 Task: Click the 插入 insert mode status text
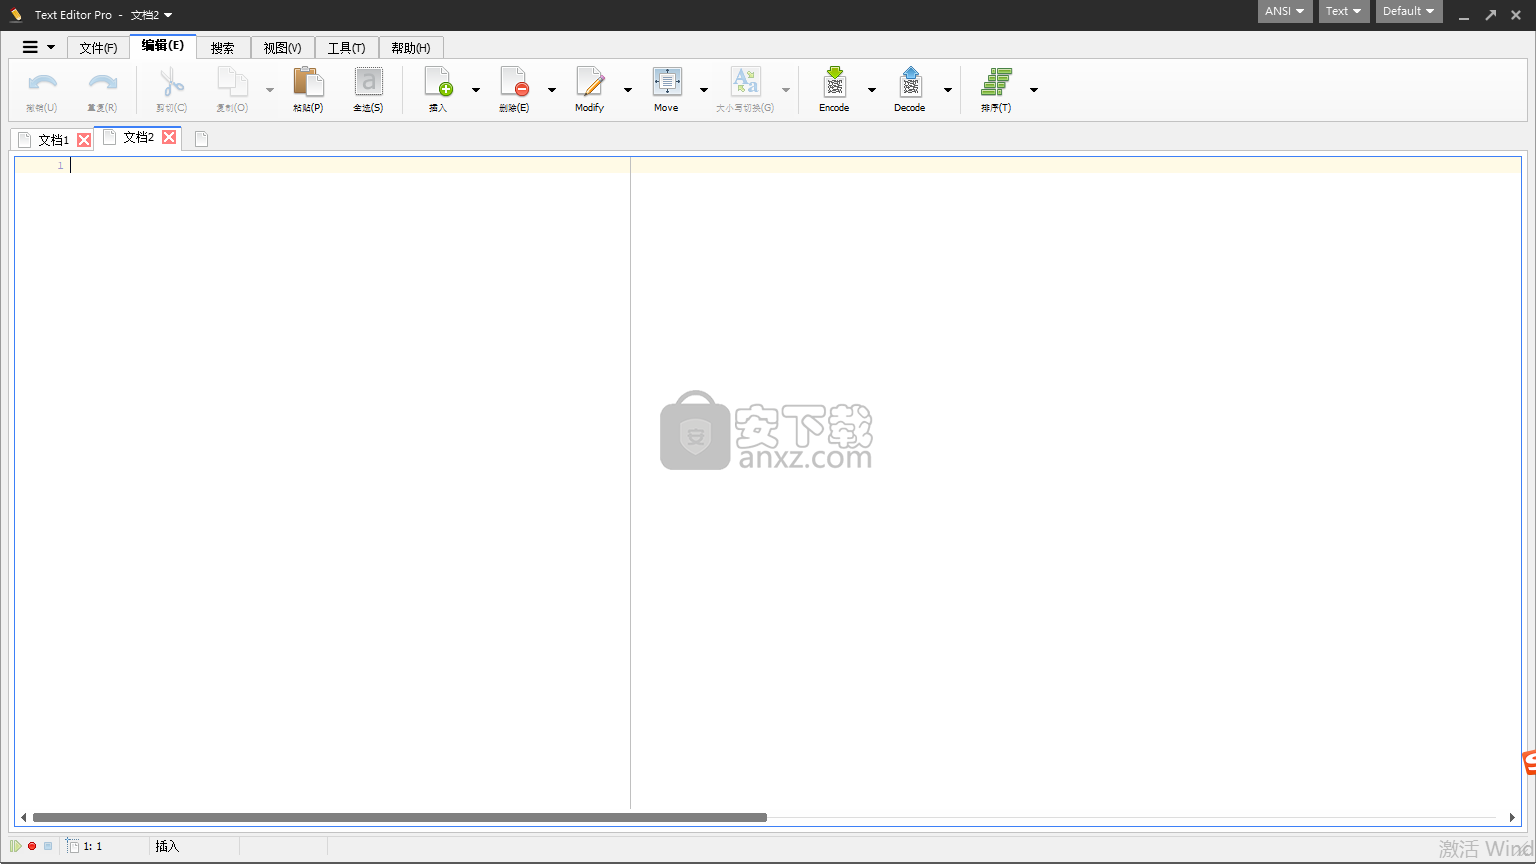[x=167, y=846]
